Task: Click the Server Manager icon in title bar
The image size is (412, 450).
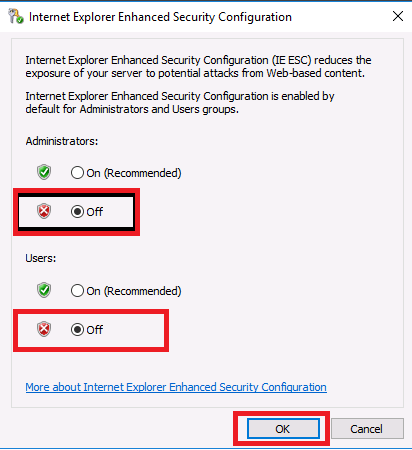Action: [16, 16]
